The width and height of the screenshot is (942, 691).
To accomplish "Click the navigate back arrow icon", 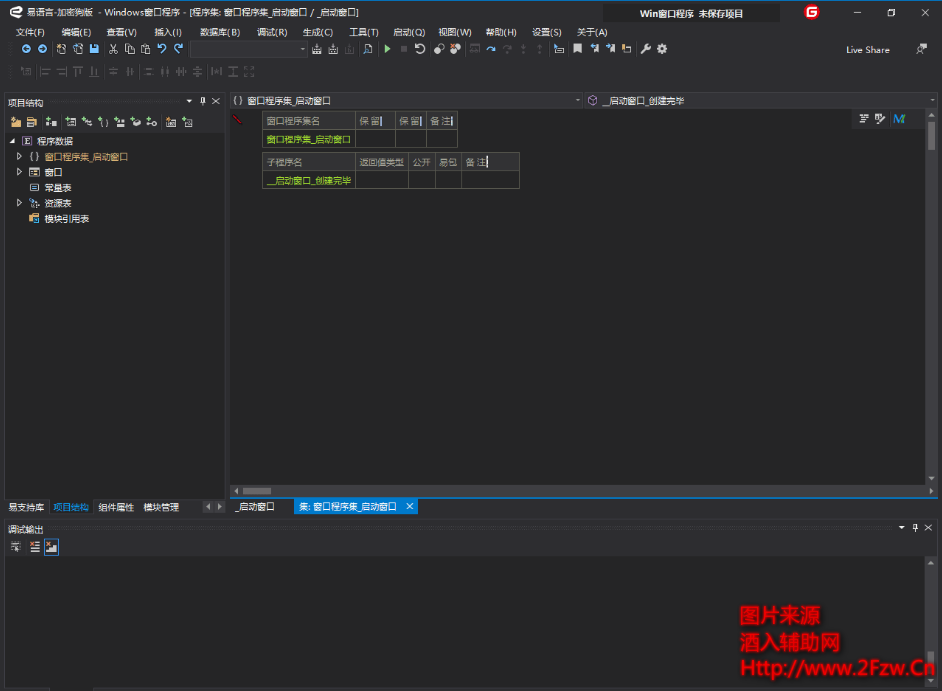I will click(26, 49).
